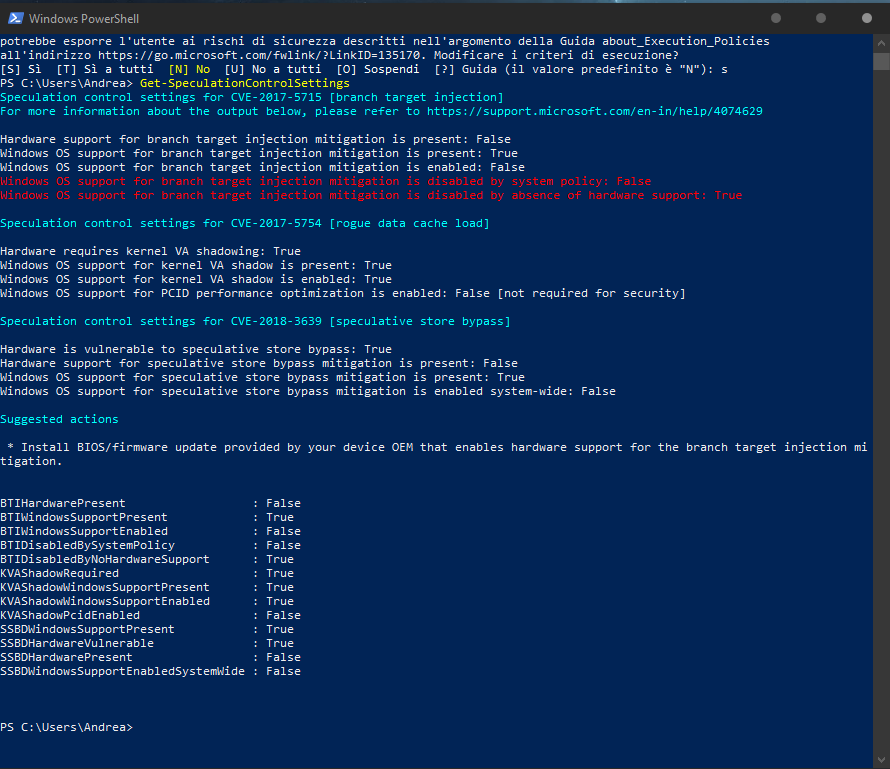Click the leftmost round window control button
Screen dimensions: 890x769
pyautogui.click(x=776, y=18)
